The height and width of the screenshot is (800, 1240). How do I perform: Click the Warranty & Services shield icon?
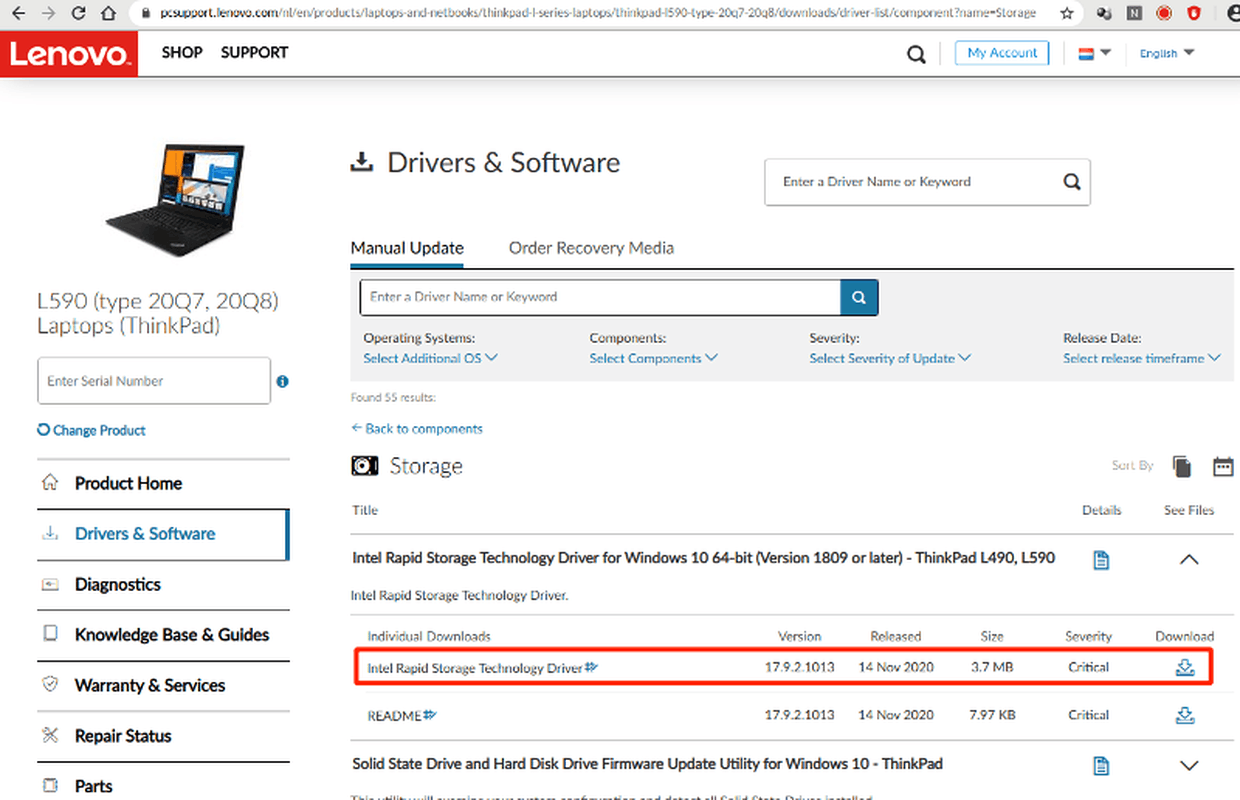pos(50,685)
